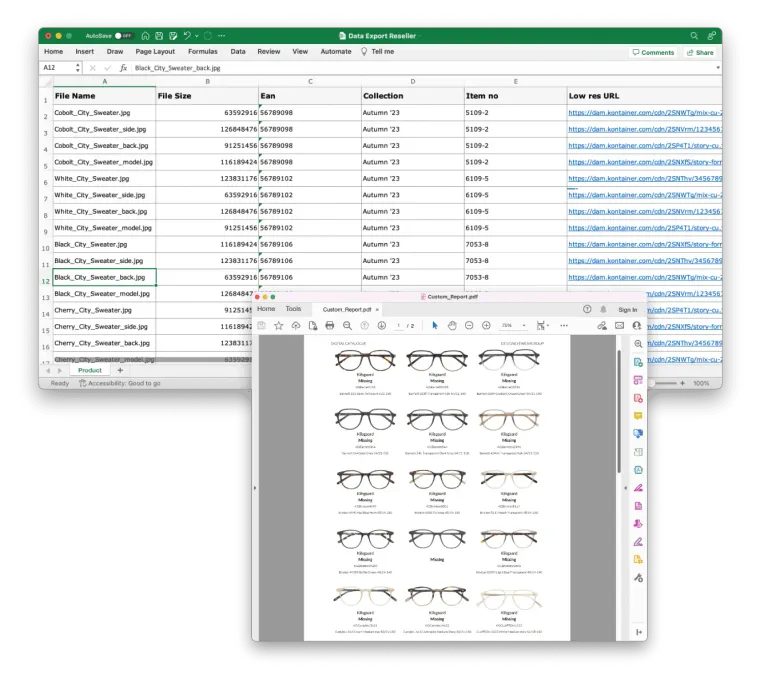Click Sign In in the PDF viewer
Screen dimensions: 768x686
click(x=627, y=310)
